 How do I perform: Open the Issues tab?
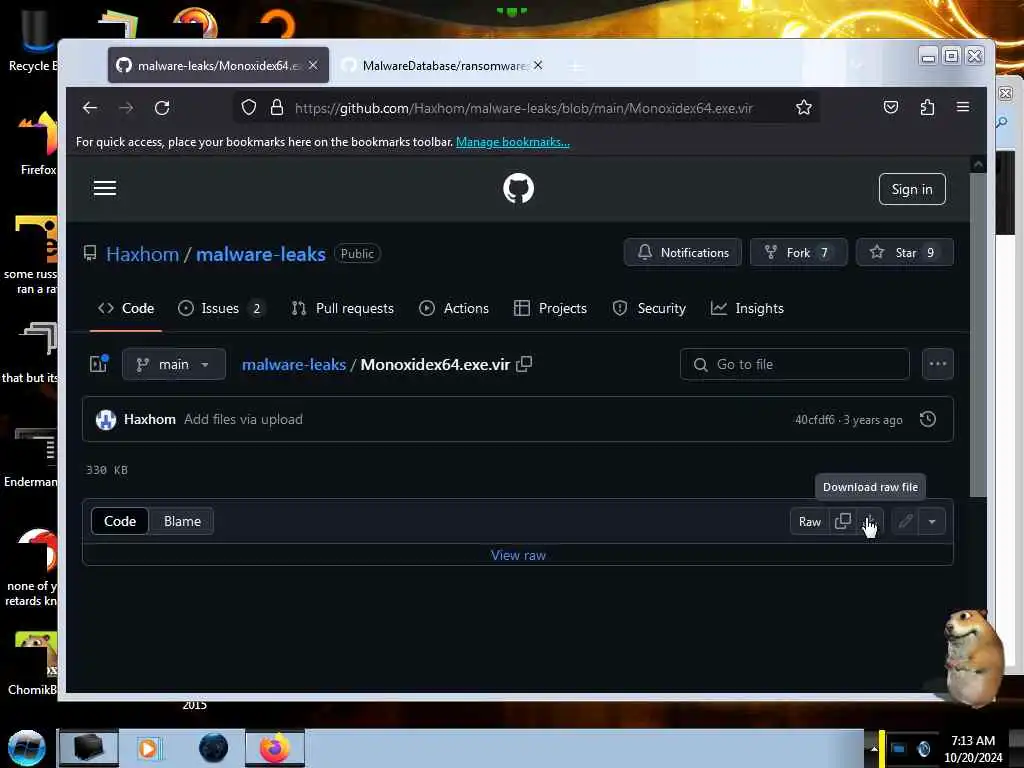(221, 308)
